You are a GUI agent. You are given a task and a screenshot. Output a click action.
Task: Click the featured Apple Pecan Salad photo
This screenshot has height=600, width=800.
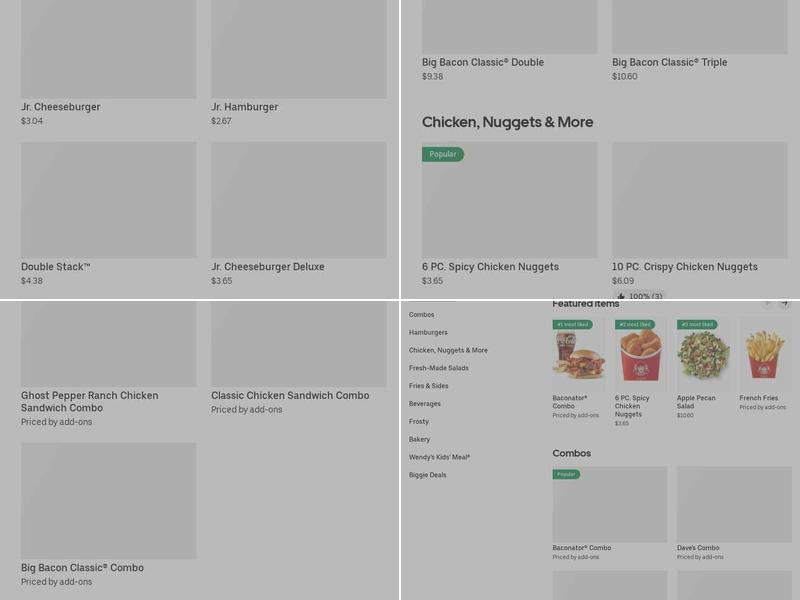pos(703,354)
